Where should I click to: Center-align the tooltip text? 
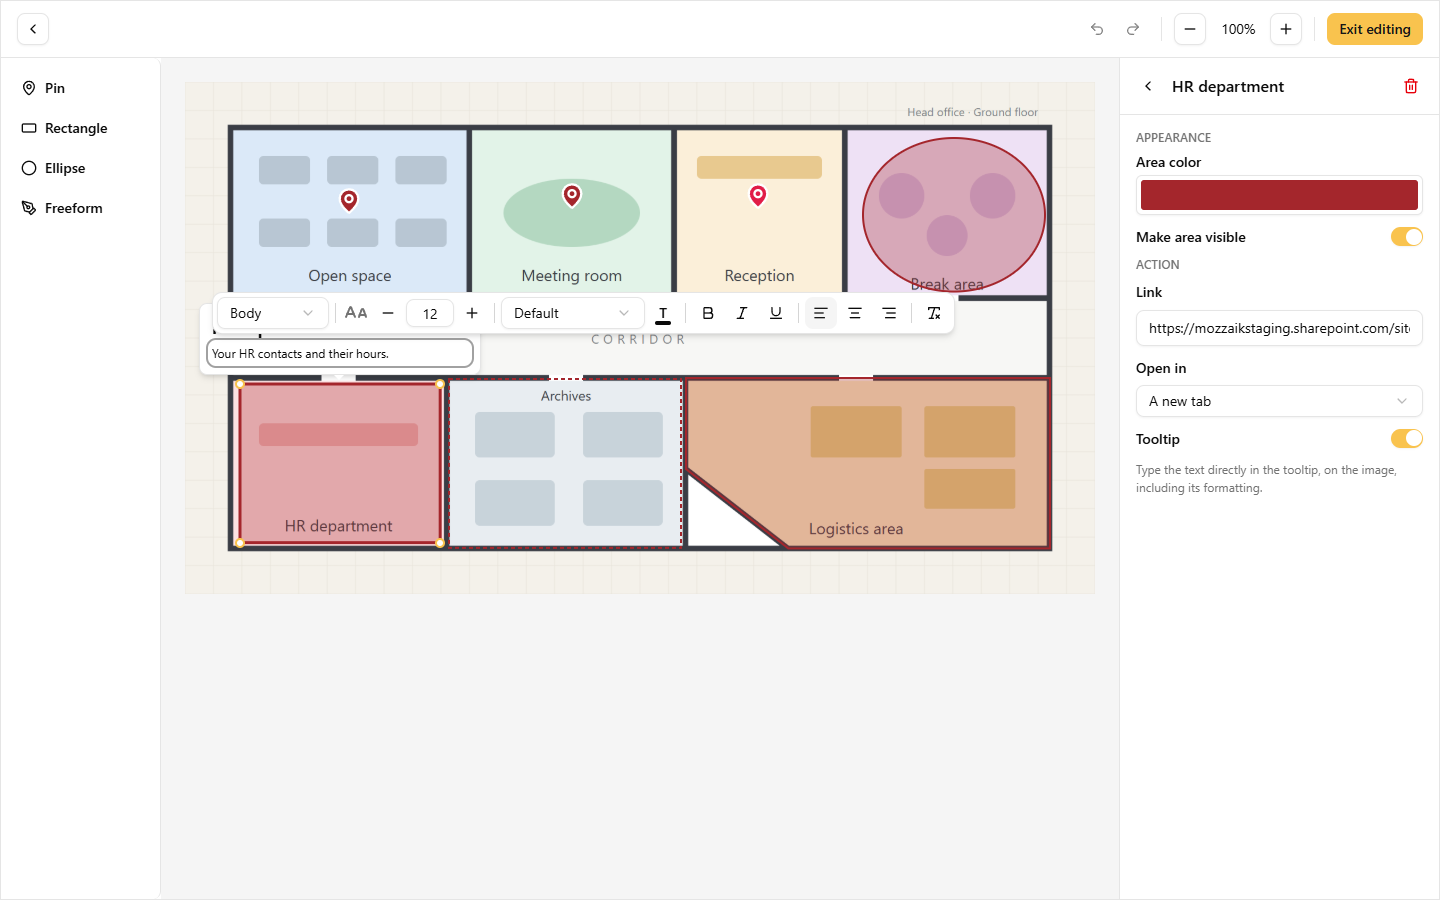tap(855, 313)
